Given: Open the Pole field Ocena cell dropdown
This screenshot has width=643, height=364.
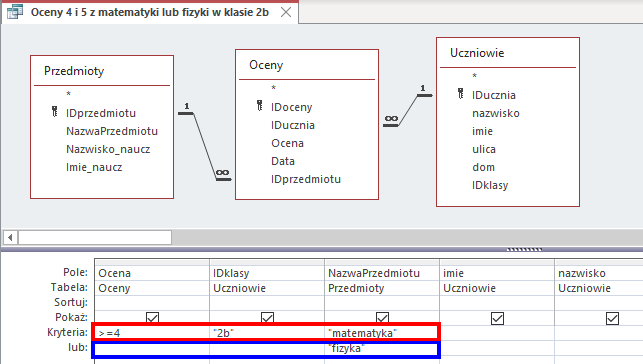Looking at the screenshot, I should [152, 273].
